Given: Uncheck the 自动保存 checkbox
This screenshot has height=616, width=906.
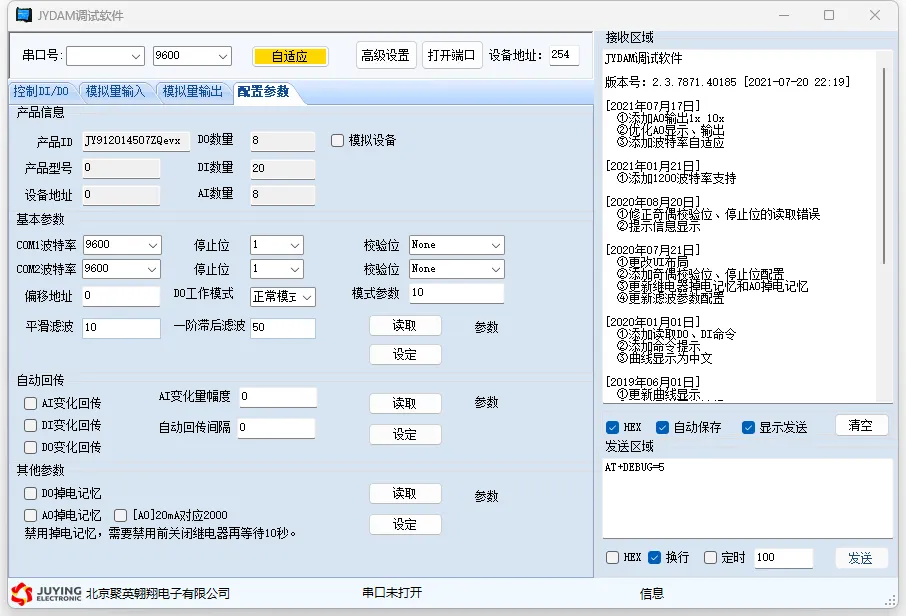Looking at the screenshot, I should (x=662, y=428).
